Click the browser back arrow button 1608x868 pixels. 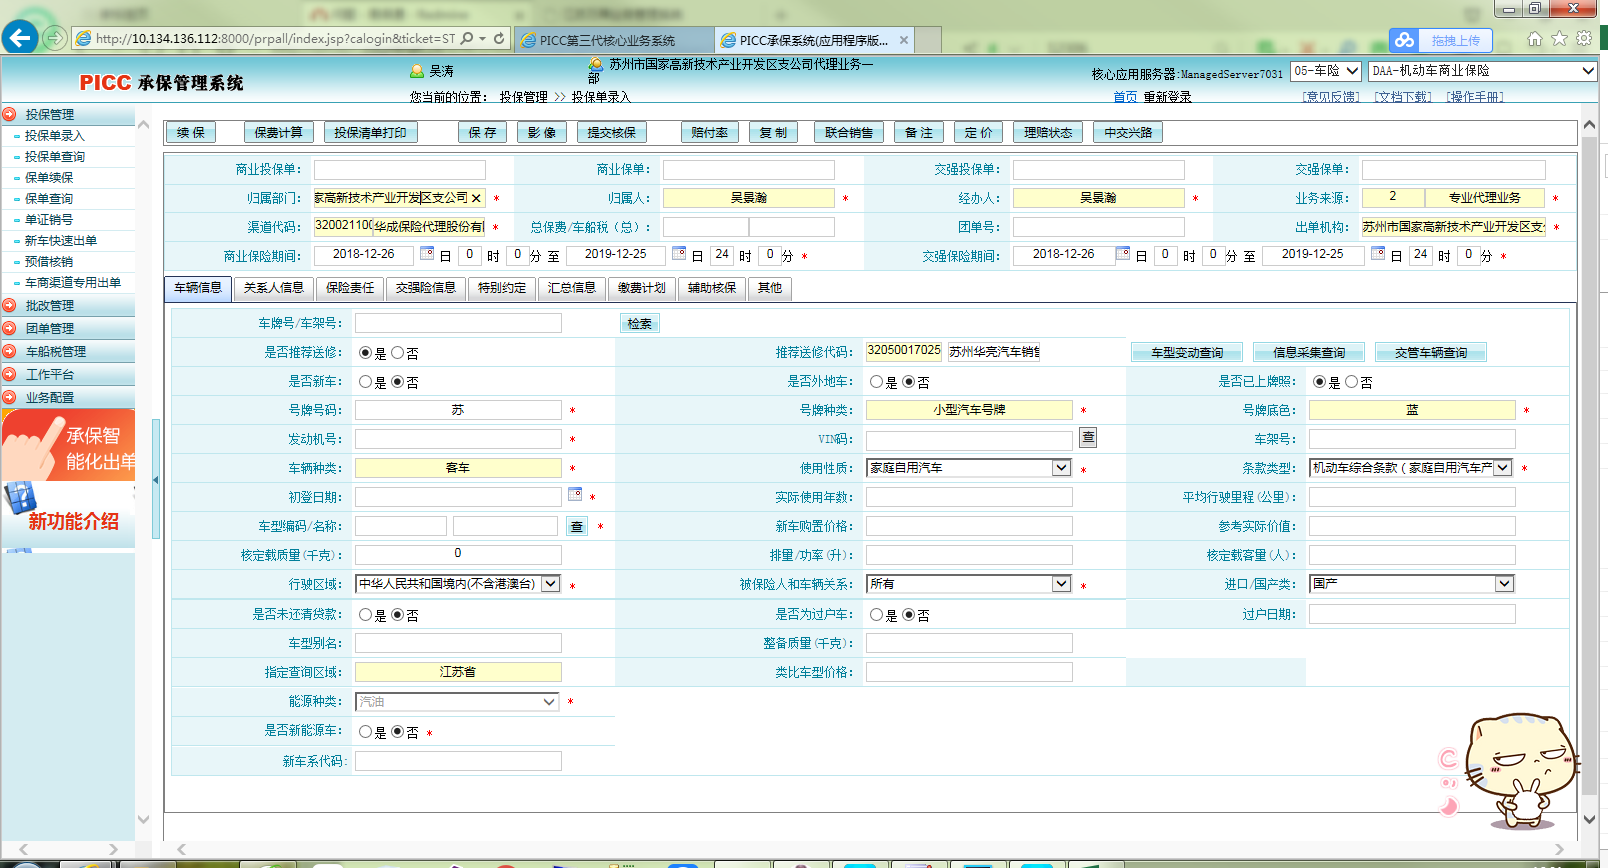tap(20, 38)
